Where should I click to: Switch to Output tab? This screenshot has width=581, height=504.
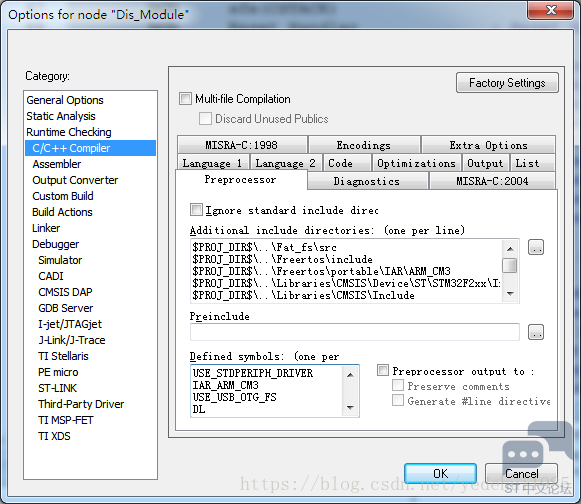485,163
